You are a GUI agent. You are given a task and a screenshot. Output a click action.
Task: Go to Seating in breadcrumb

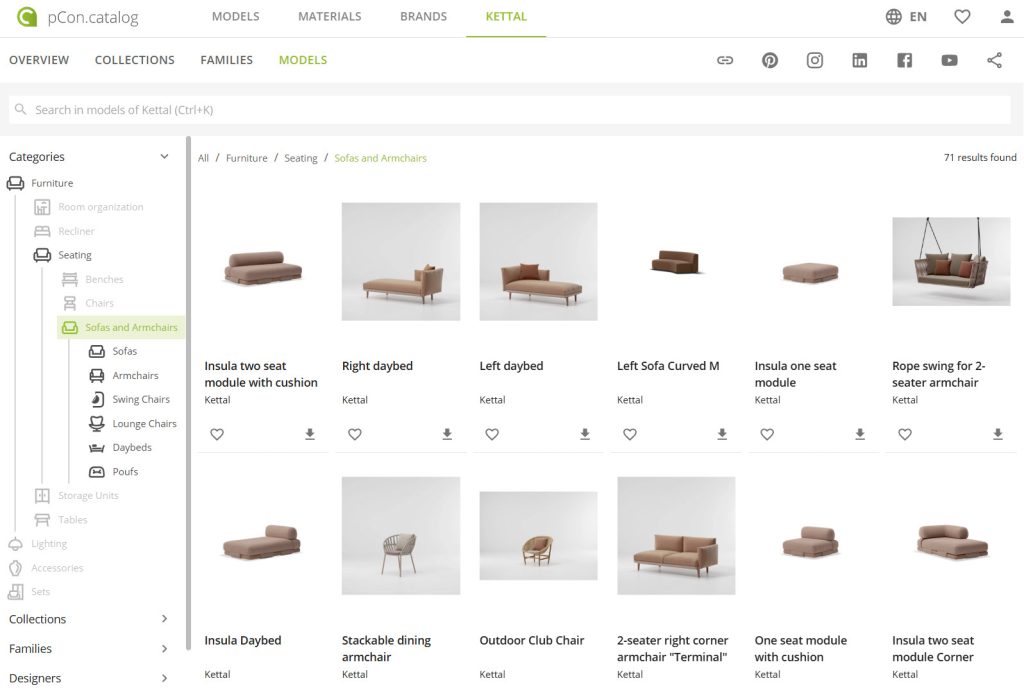click(300, 158)
